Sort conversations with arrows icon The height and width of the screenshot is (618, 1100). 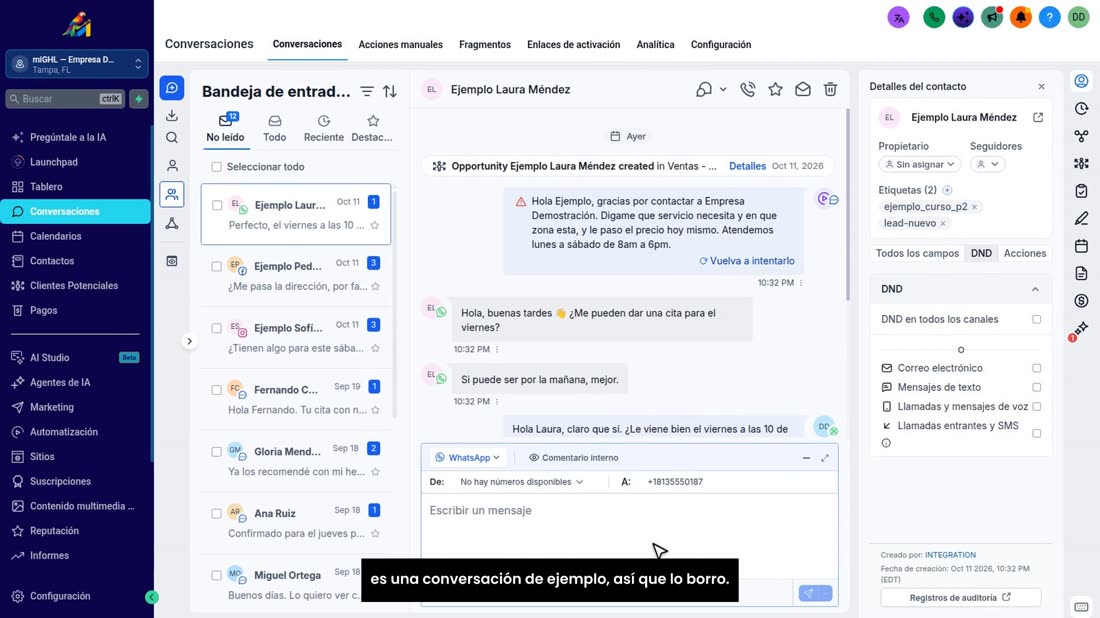point(390,91)
